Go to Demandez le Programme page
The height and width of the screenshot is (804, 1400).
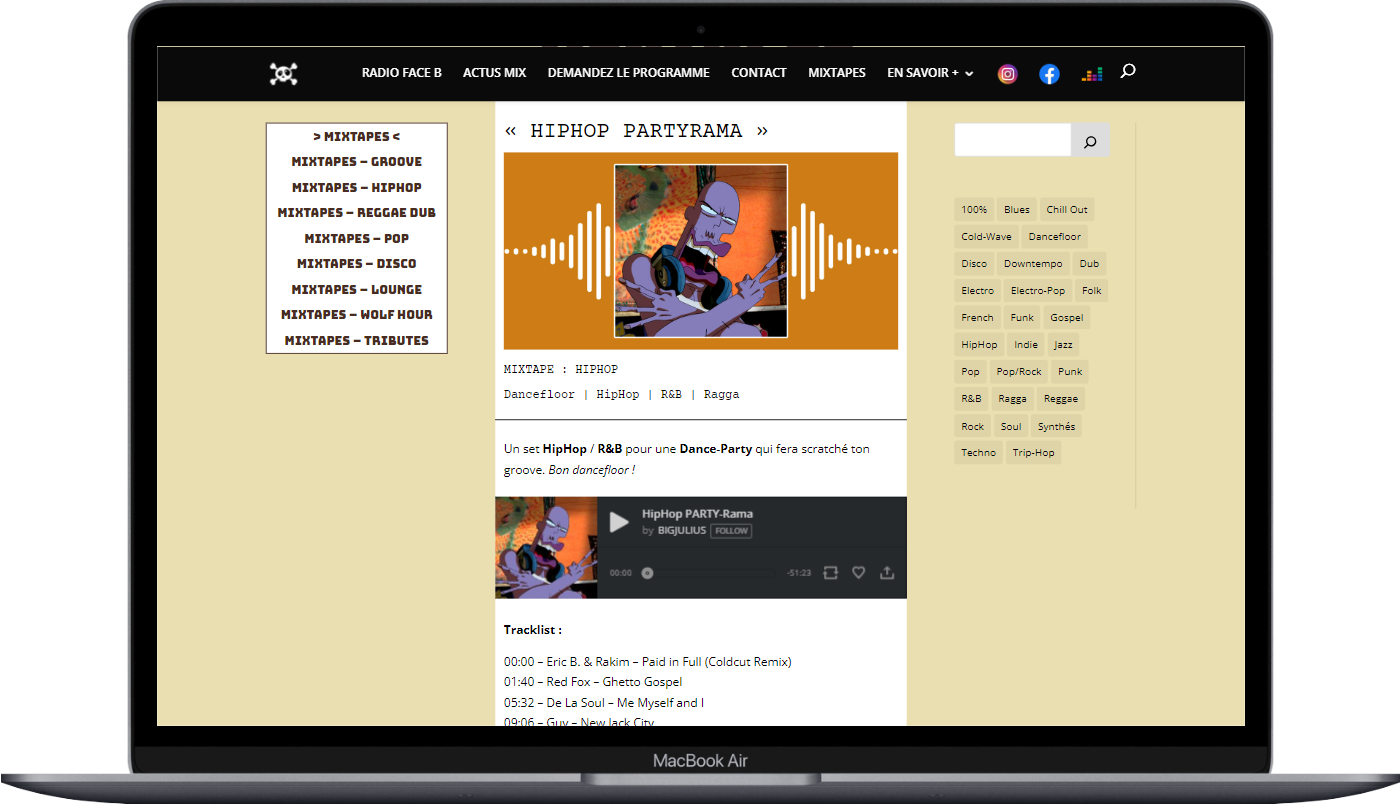coord(628,73)
